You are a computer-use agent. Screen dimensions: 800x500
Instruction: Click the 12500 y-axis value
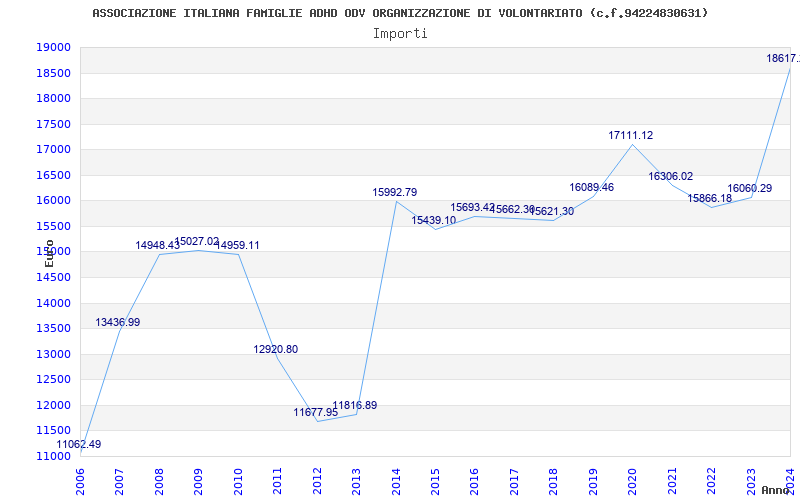(x=53, y=380)
